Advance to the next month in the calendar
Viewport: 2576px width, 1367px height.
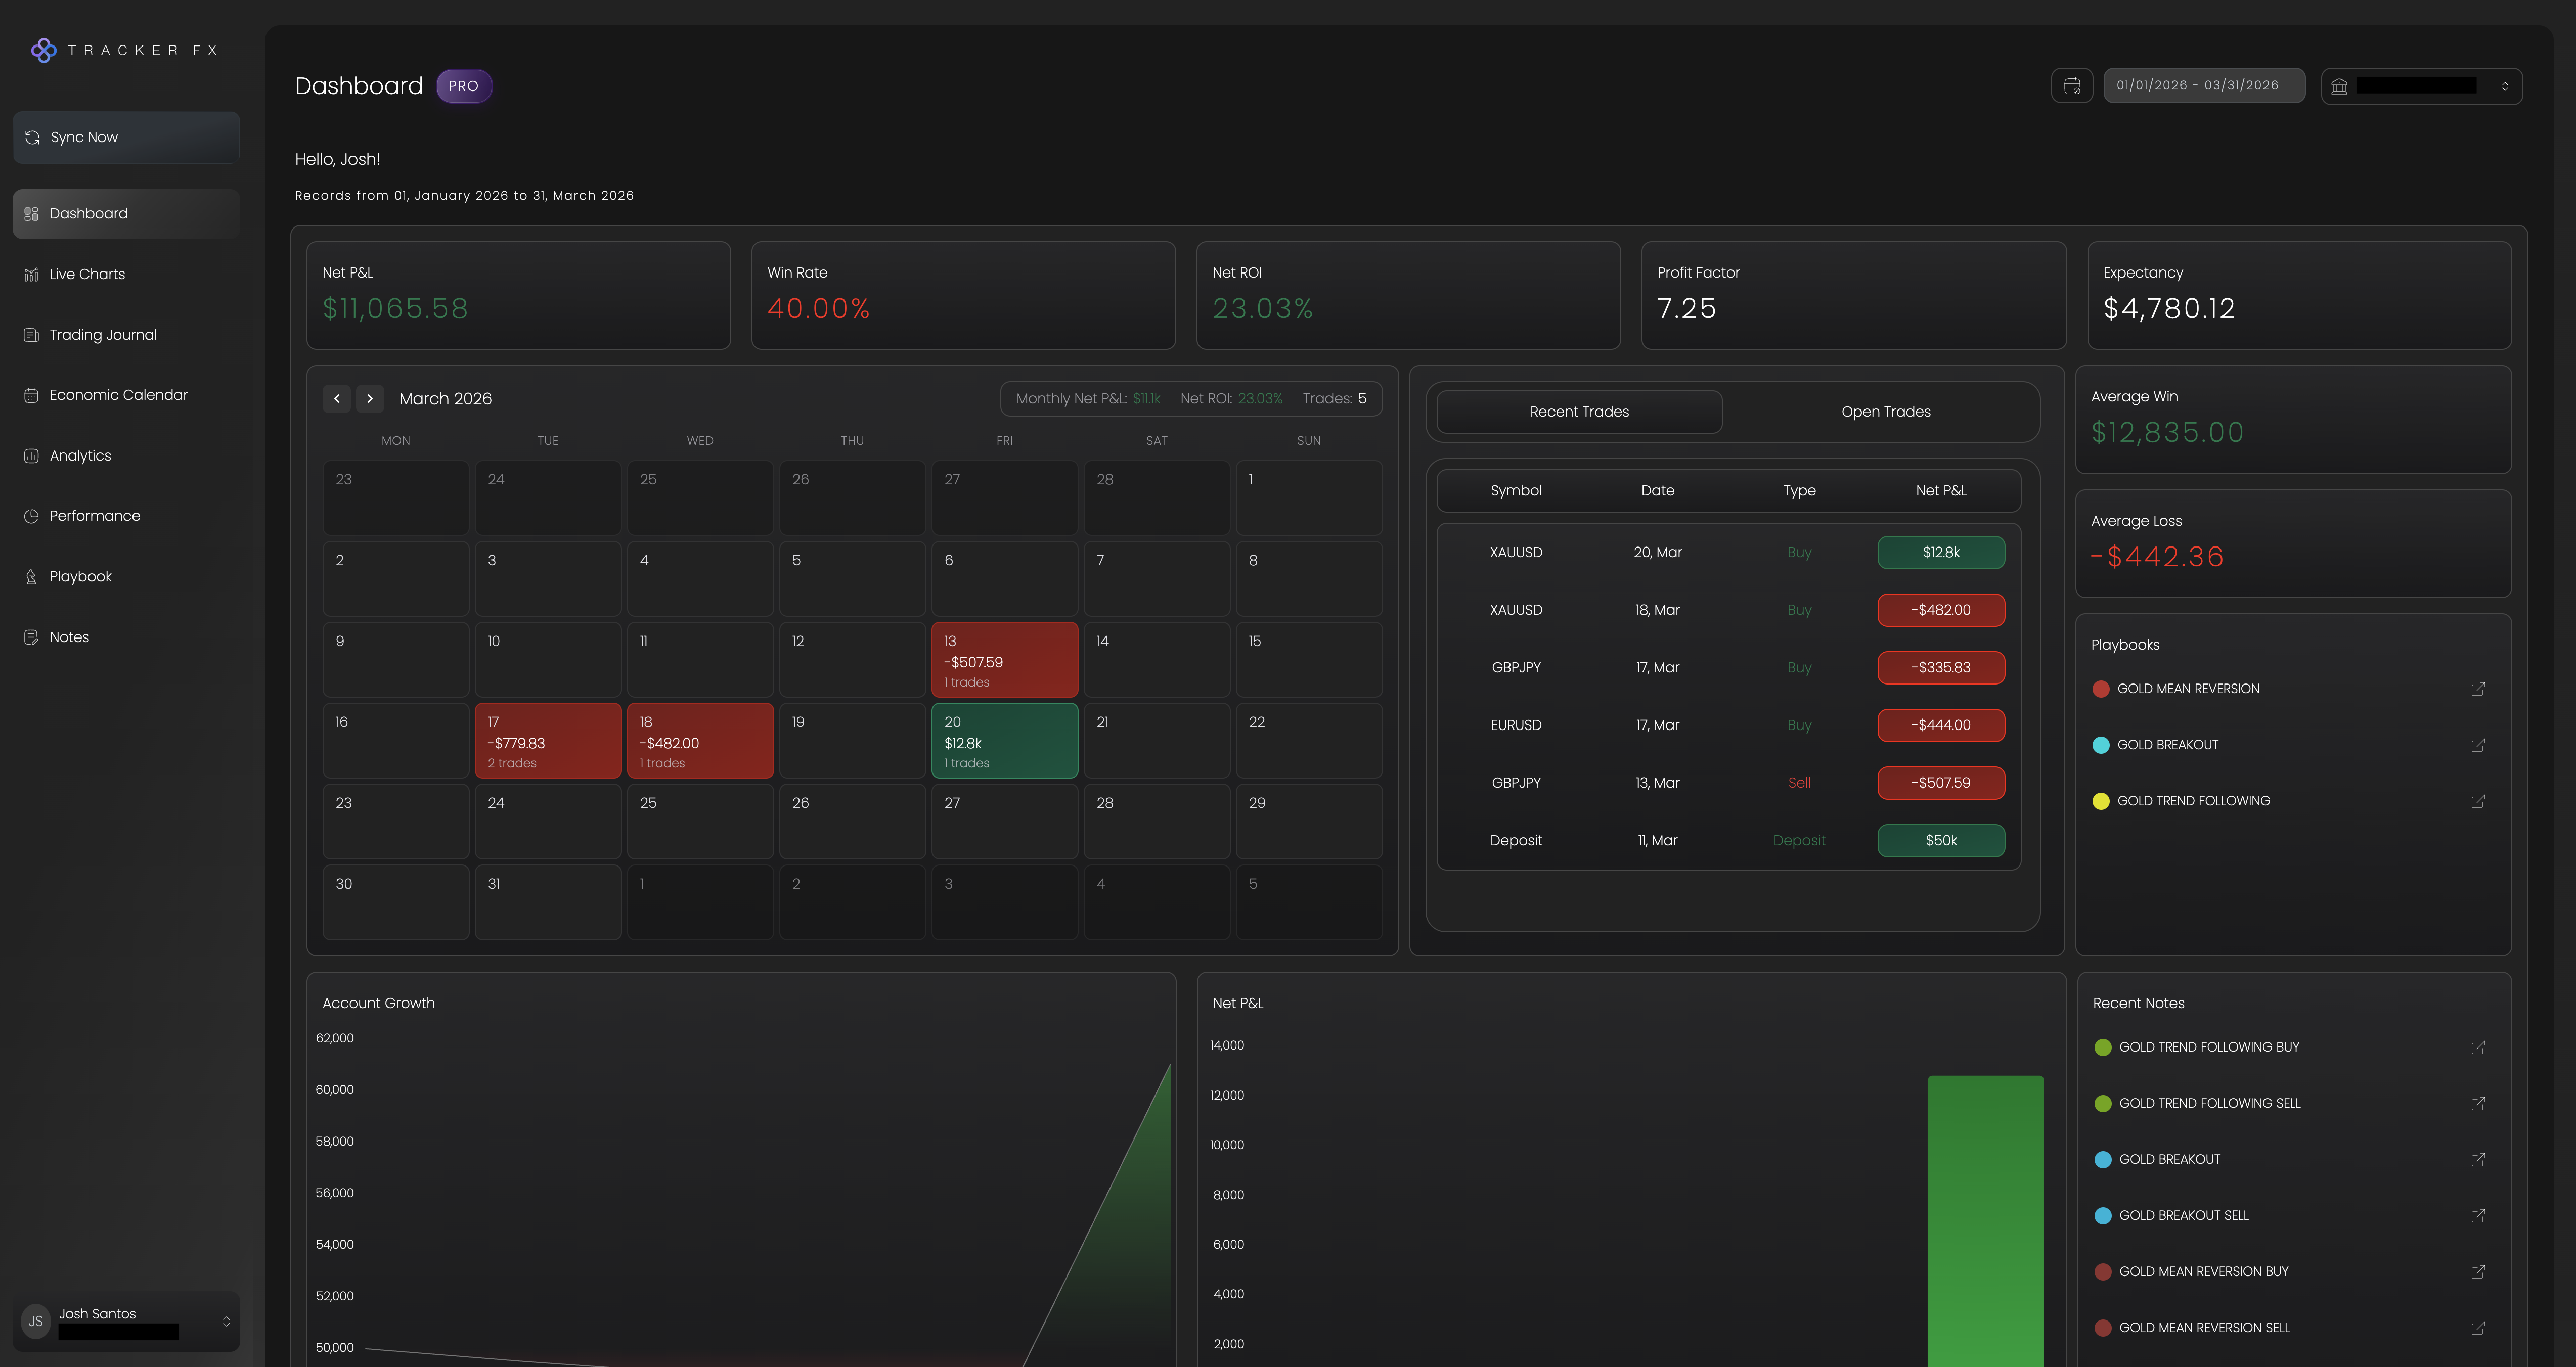(x=370, y=398)
